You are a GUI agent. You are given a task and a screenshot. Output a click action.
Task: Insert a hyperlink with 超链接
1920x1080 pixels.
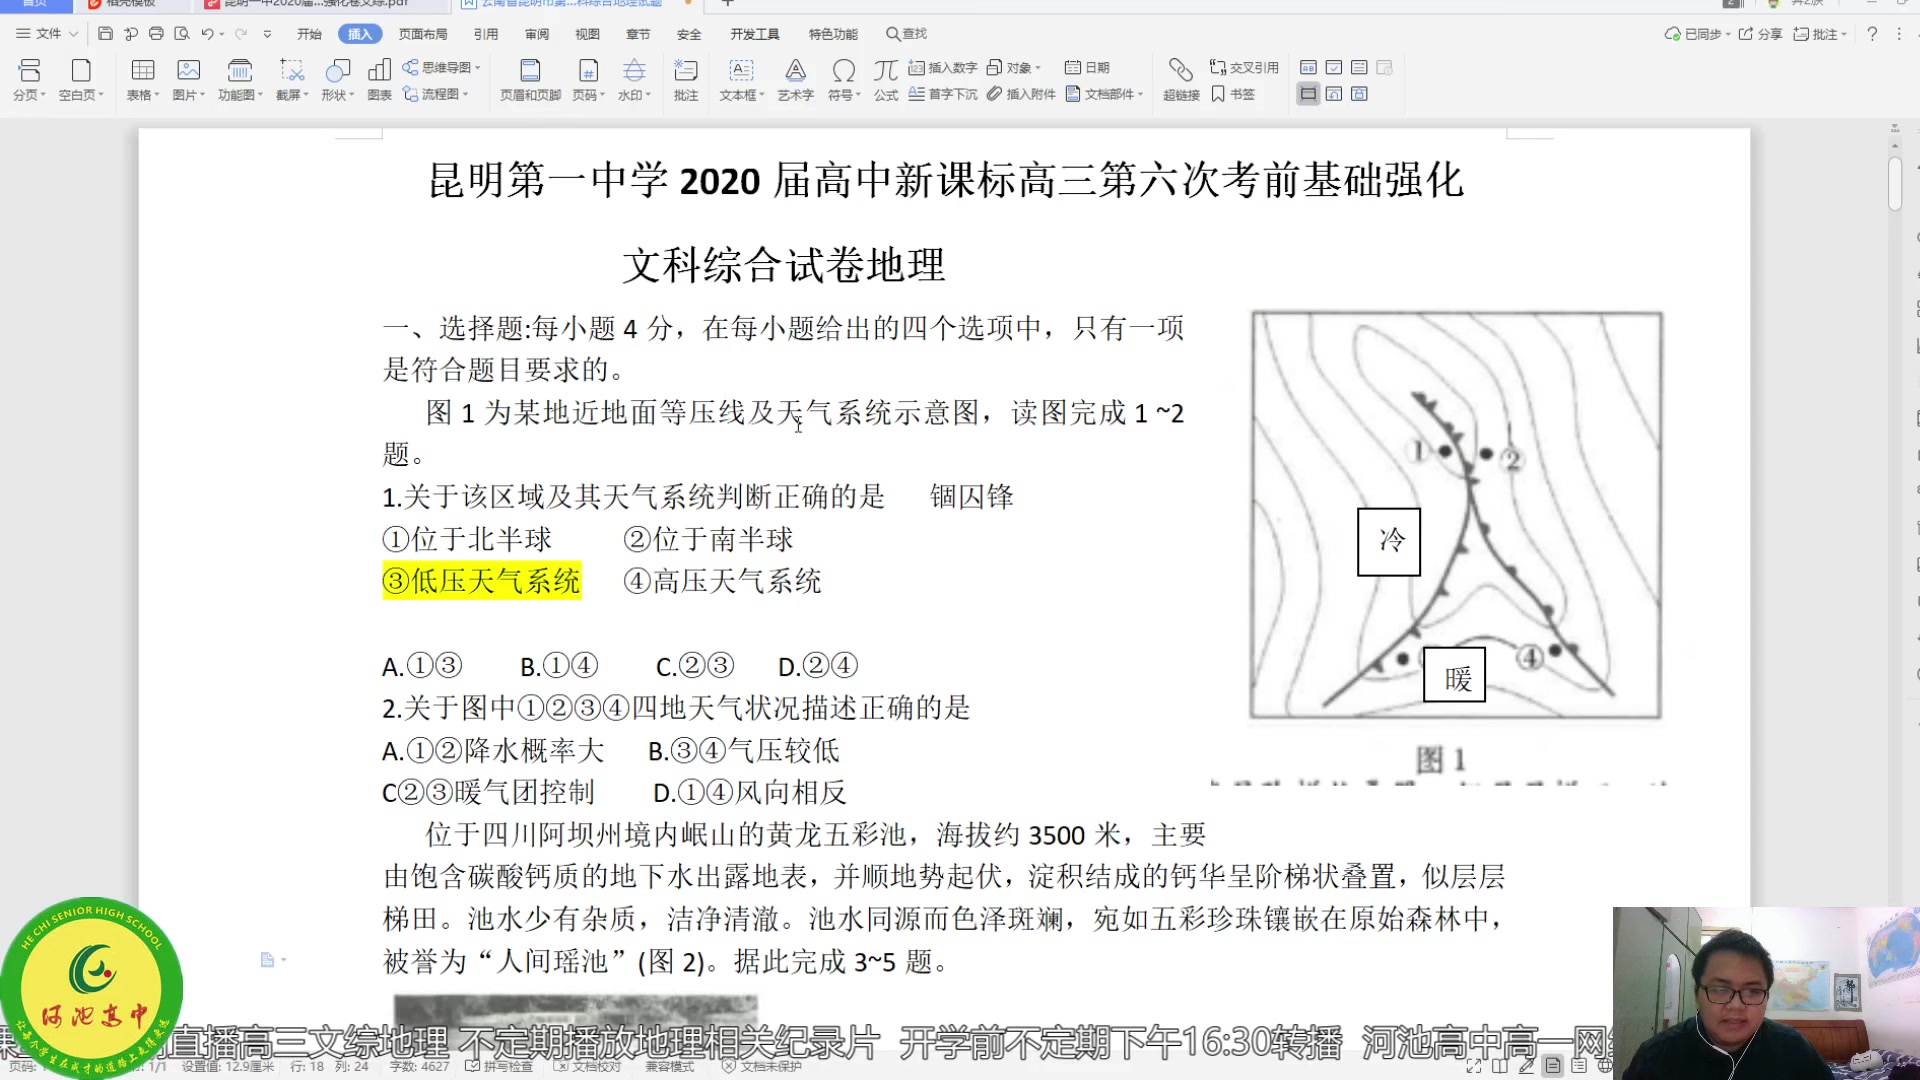click(1181, 80)
